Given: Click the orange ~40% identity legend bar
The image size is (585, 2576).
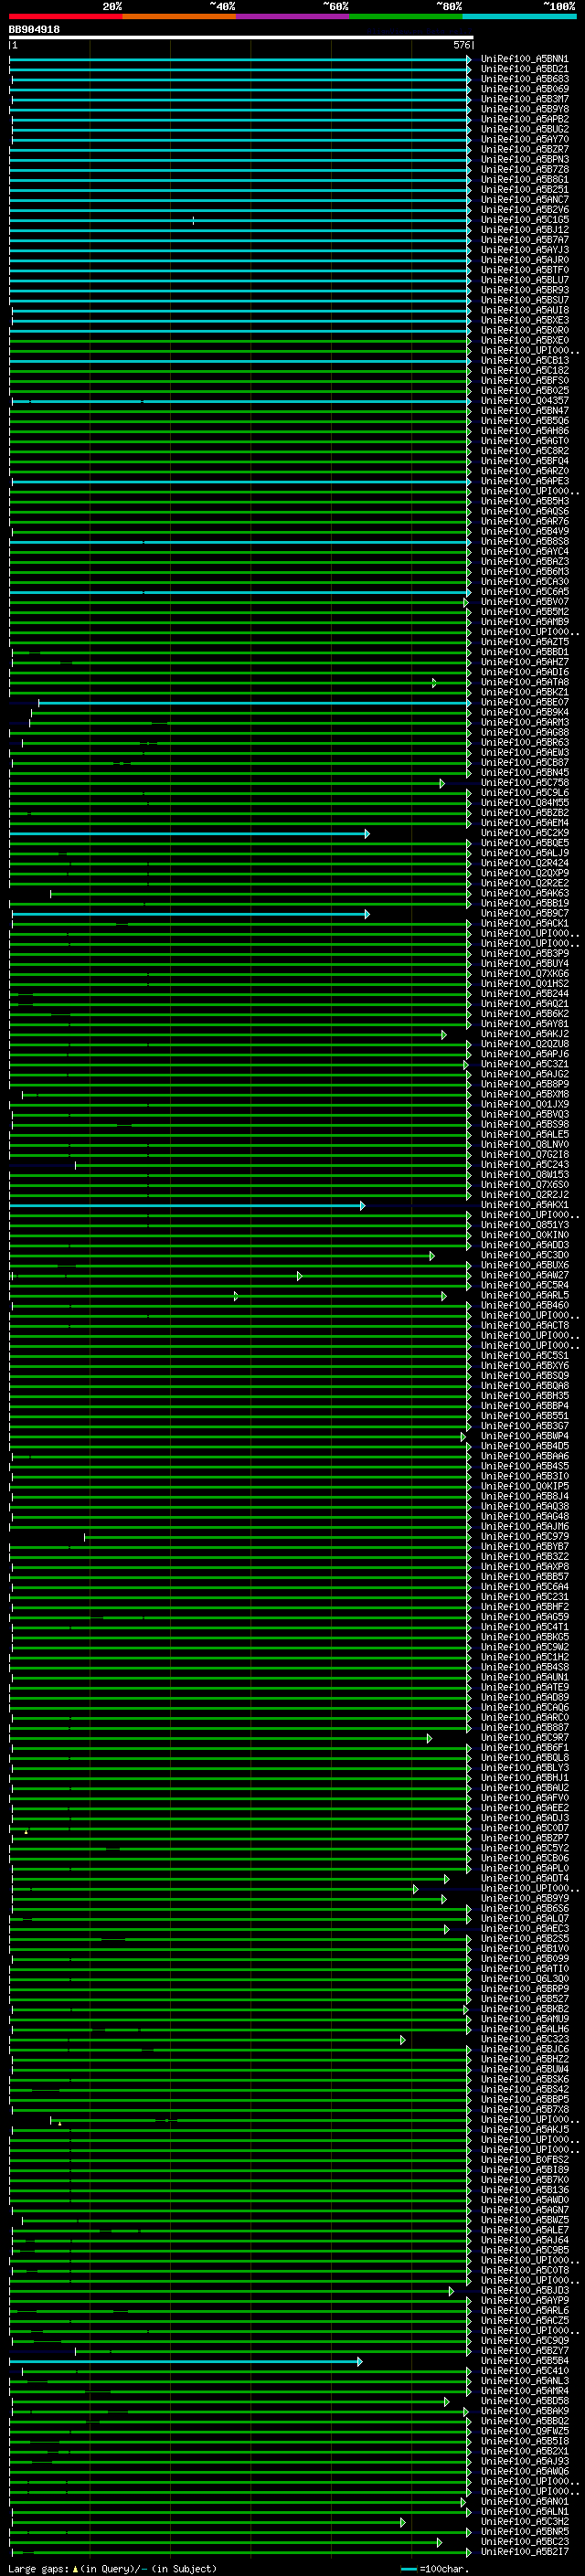Looking at the screenshot, I should (179, 16).
